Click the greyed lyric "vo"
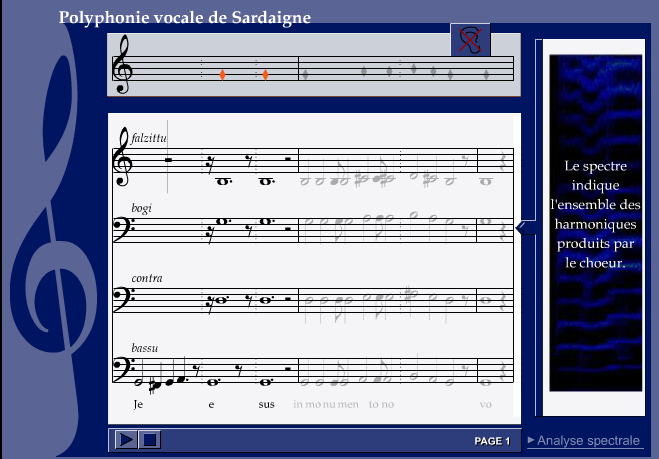 [486, 405]
